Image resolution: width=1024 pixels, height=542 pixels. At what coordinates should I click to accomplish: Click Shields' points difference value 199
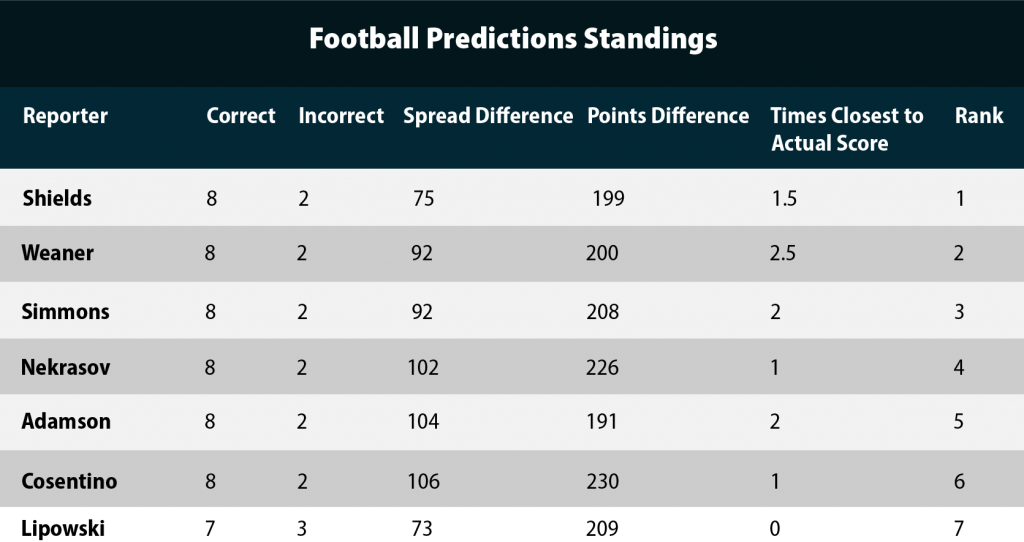click(x=609, y=198)
